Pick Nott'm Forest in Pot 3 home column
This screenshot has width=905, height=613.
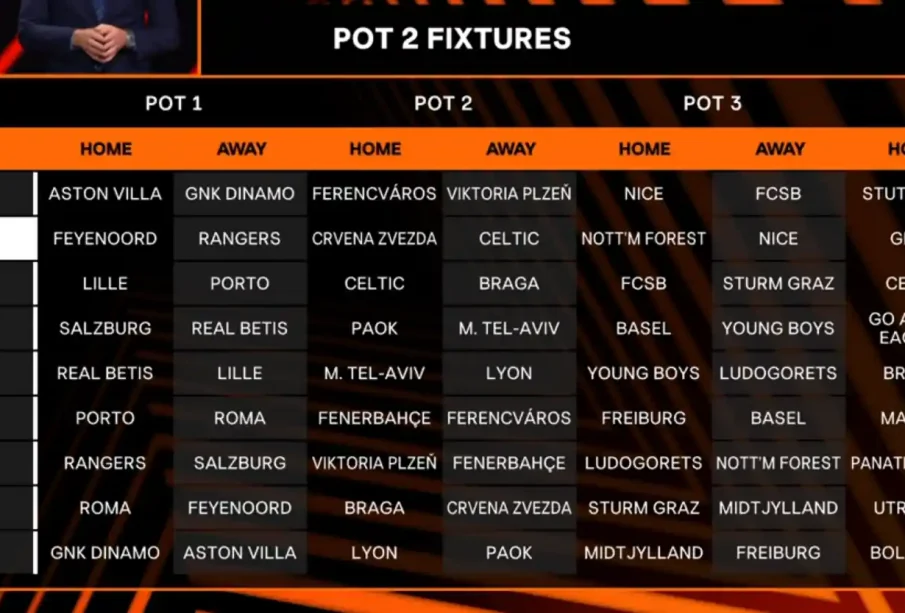644,239
